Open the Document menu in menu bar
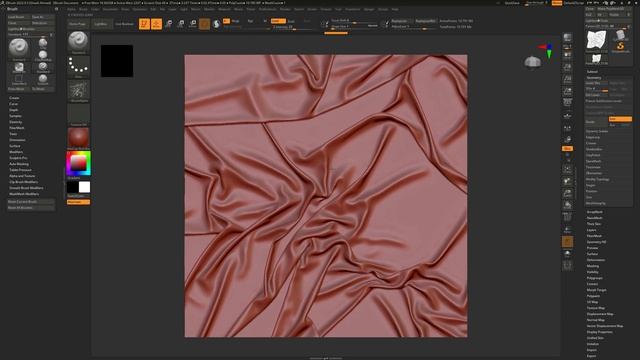The height and width of the screenshot is (360, 640). [110, 9]
